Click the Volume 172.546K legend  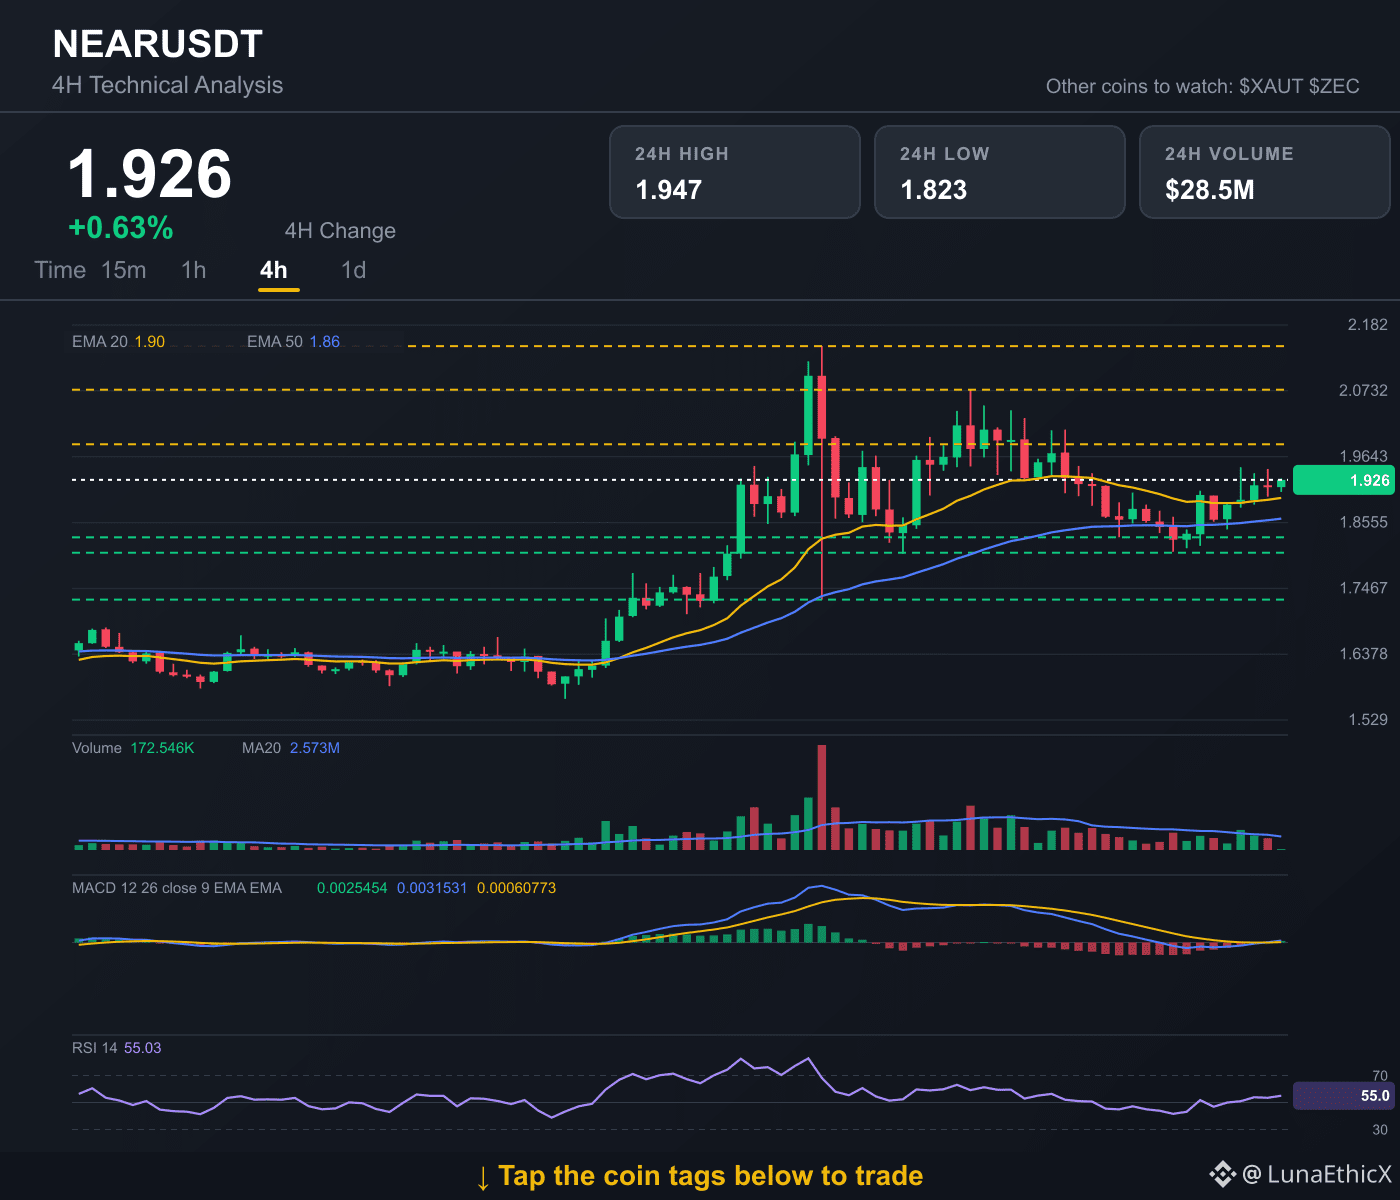[133, 748]
